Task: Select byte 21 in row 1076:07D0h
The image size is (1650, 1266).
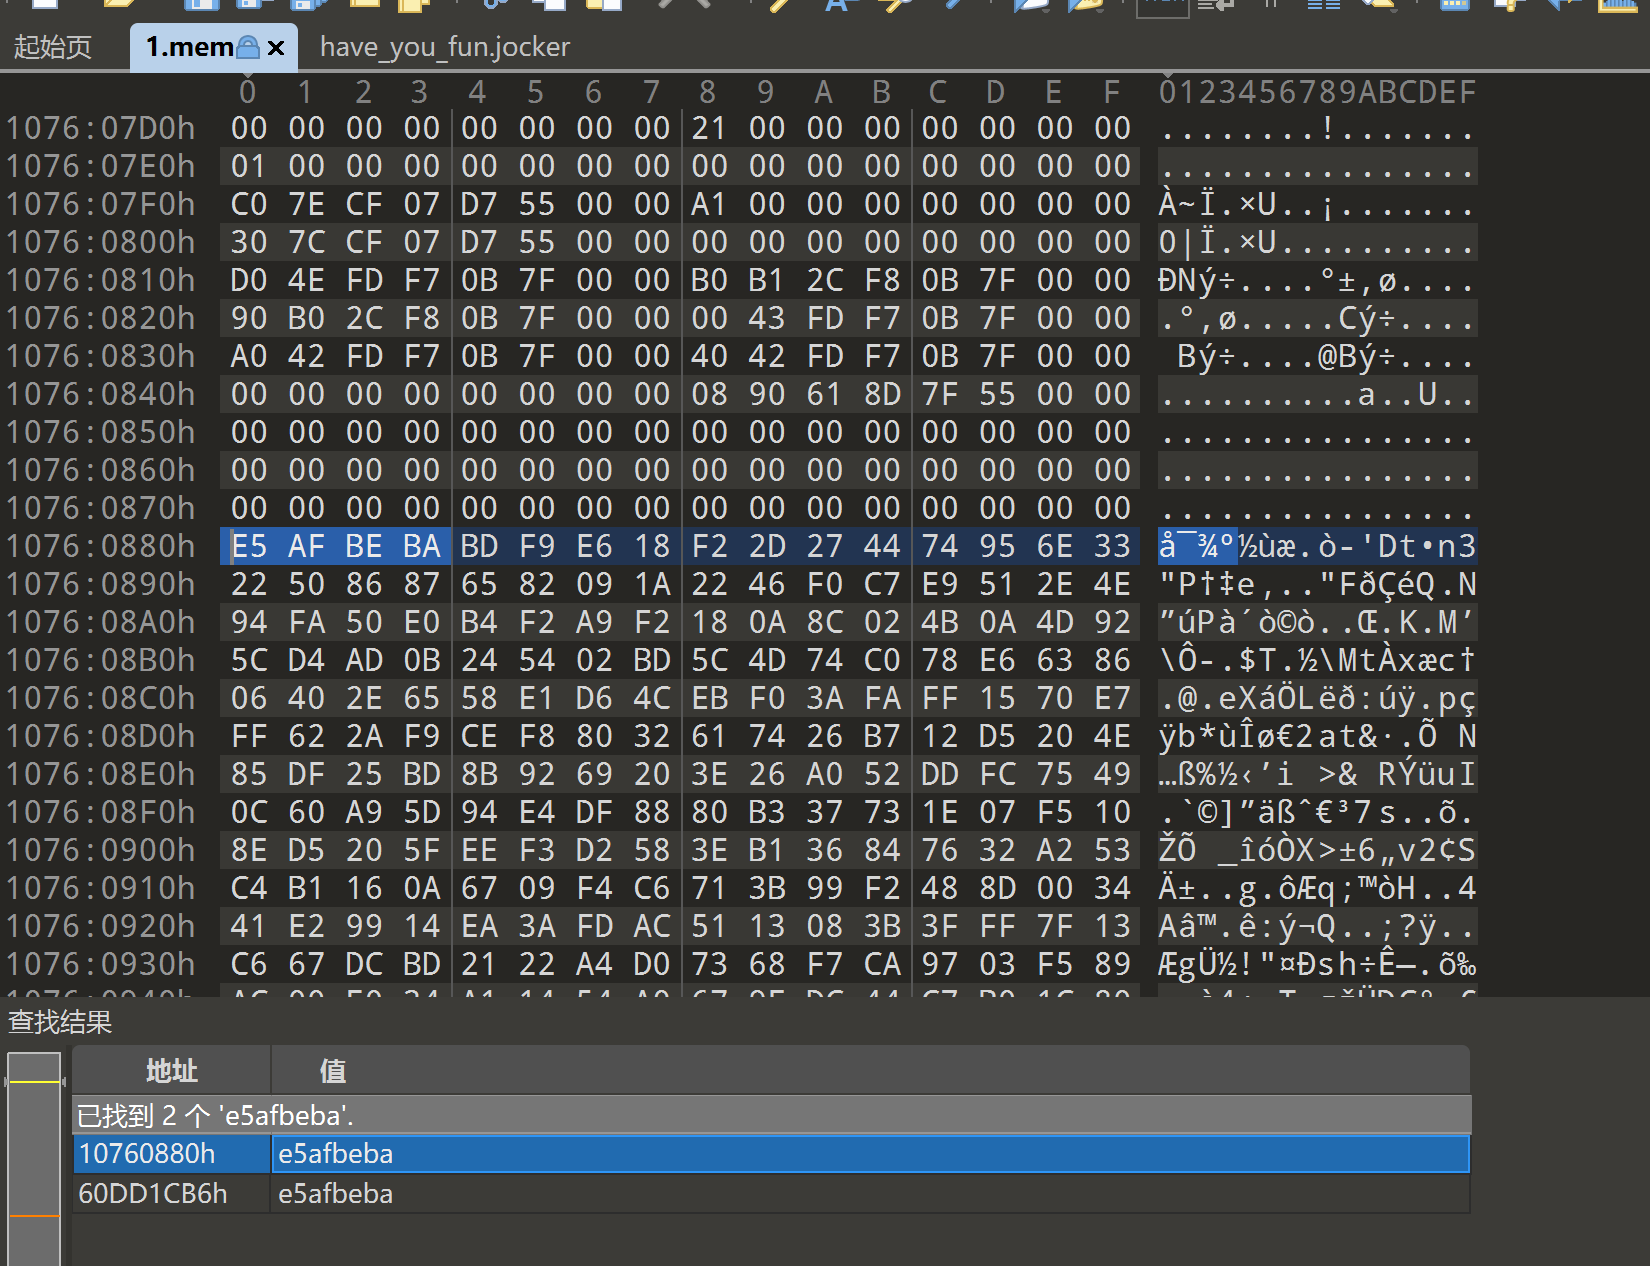Action: [709, 128]
